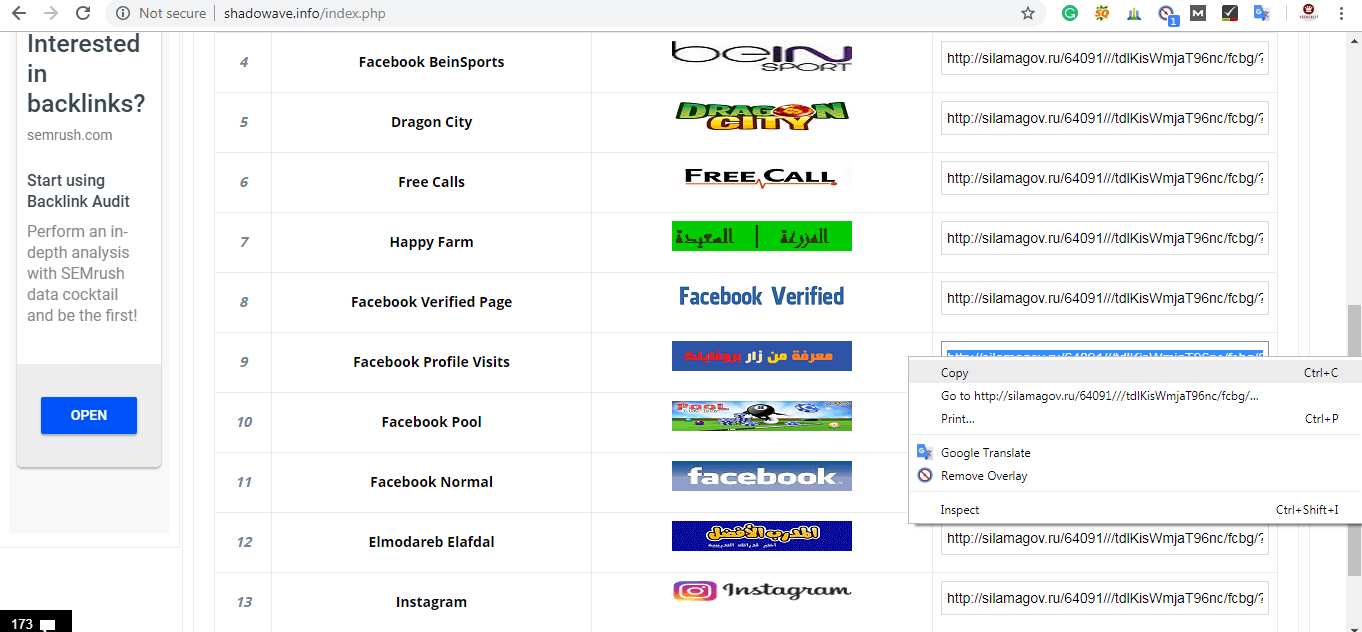Viewport: 1362px width, 632px height.
Task: Open the Grammarly extension icon
Action: [x=1070, y=13]
